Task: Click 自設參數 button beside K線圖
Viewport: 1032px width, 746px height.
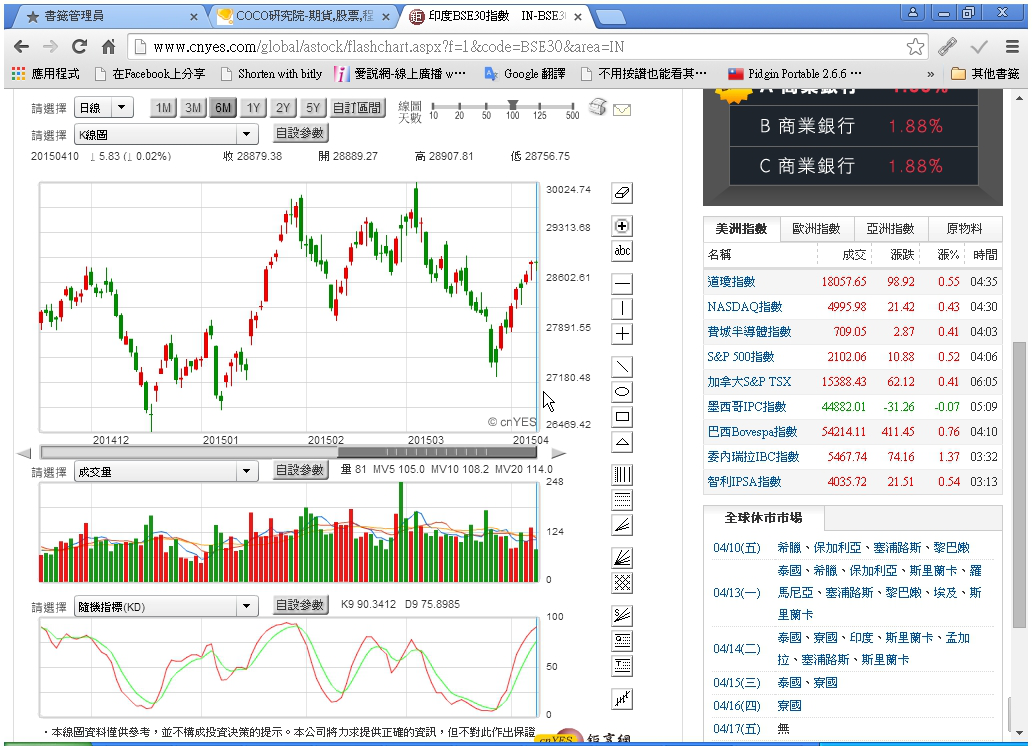Action: pos(300,134)
